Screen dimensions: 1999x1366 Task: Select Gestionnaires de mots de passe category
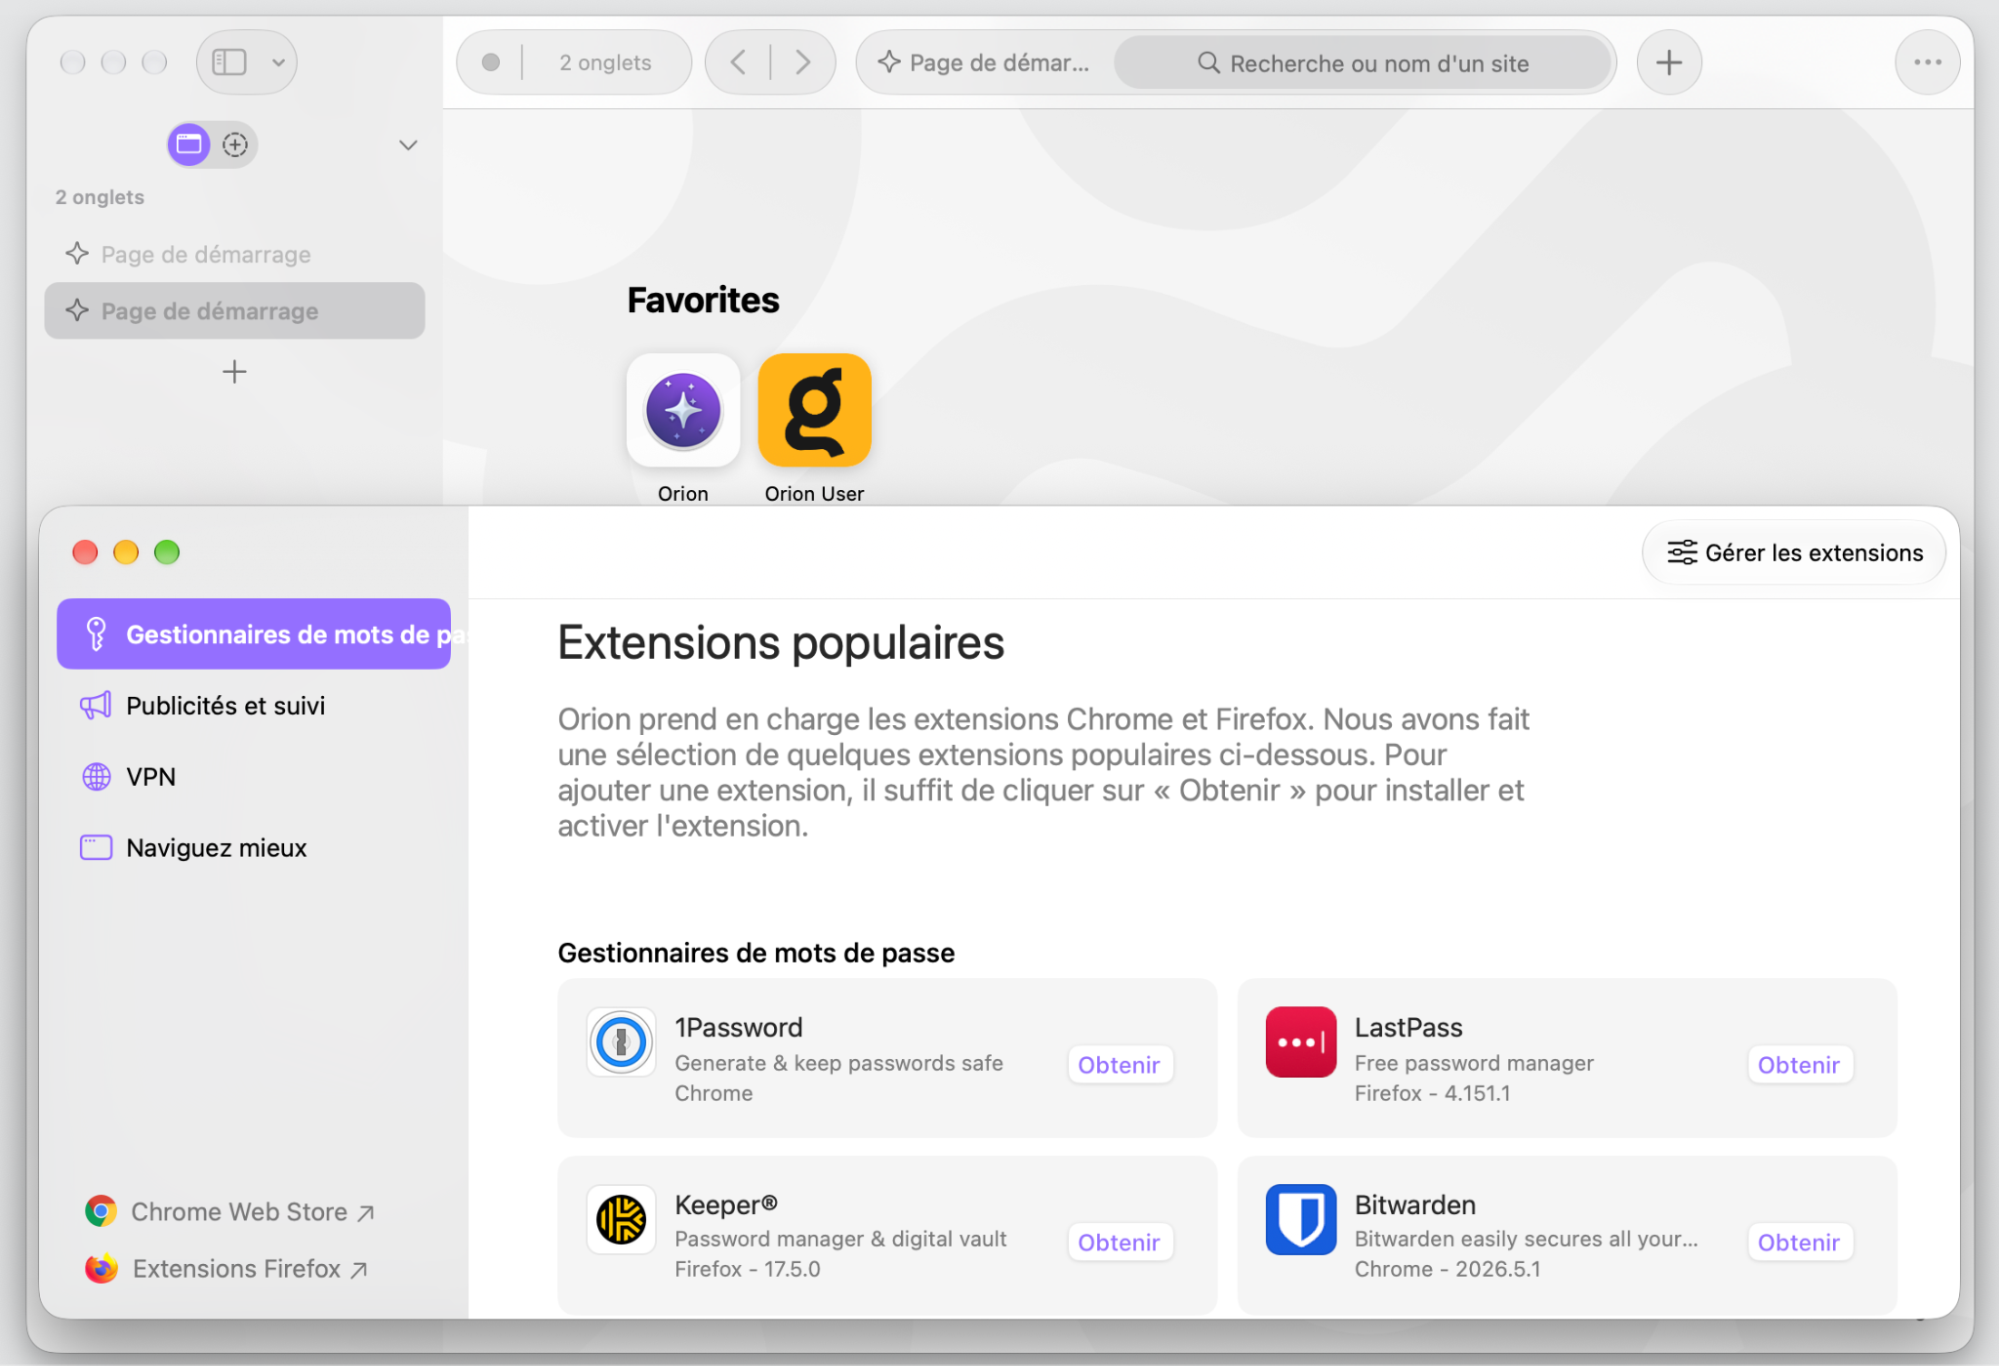254,634
